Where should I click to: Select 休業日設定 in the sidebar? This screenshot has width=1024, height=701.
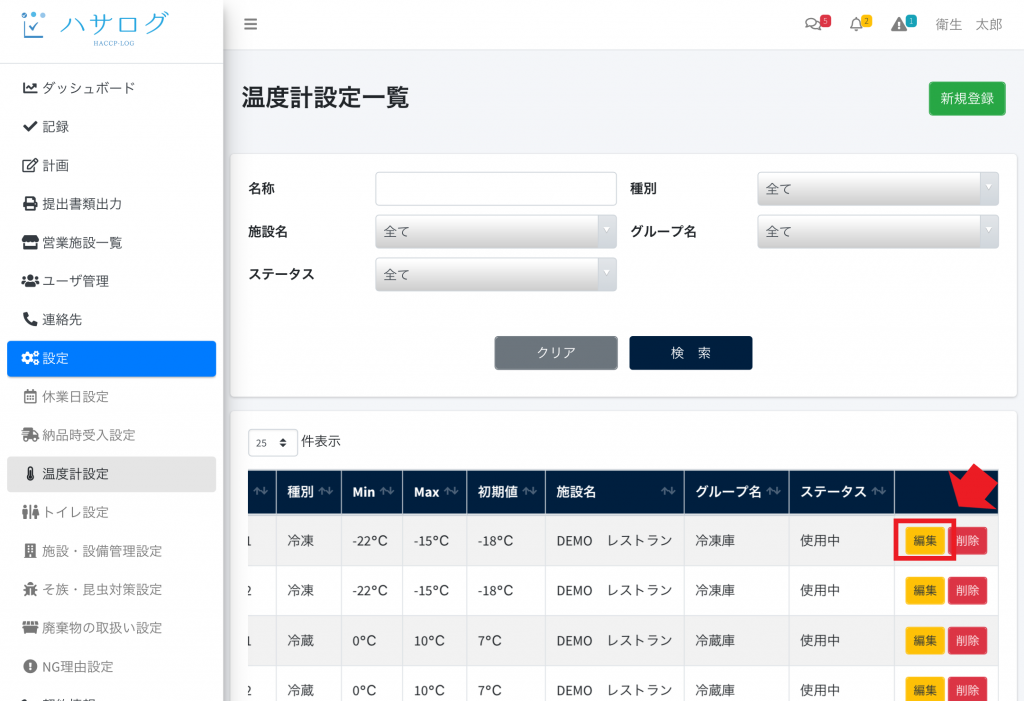pyautogui.click(x=75, y=396)
